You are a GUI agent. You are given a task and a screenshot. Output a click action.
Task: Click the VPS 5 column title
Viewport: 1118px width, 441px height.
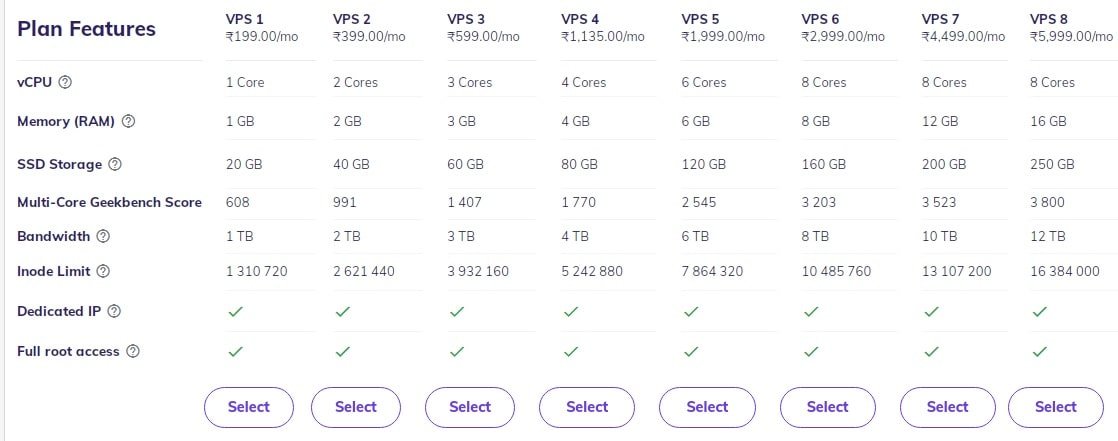tap(700, 19)
